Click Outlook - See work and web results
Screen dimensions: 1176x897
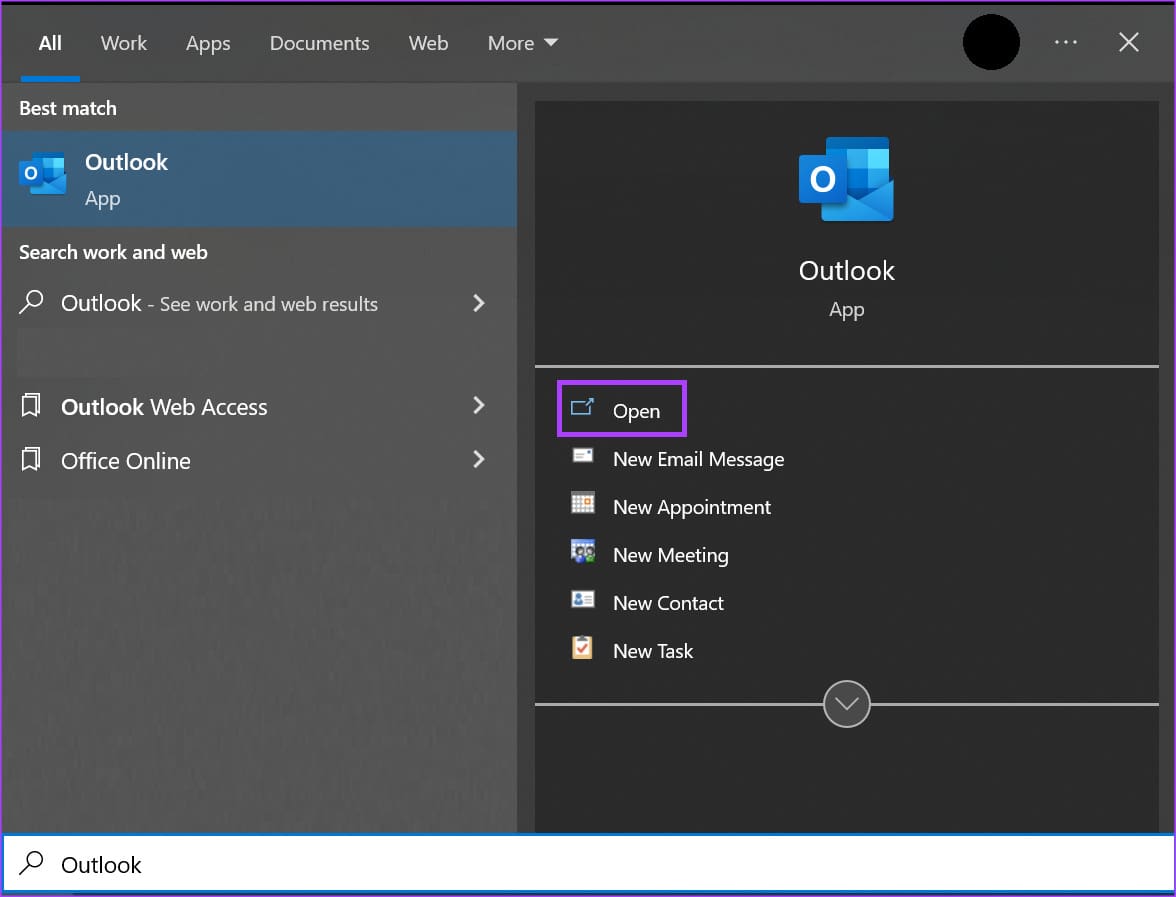coord(259,303)
